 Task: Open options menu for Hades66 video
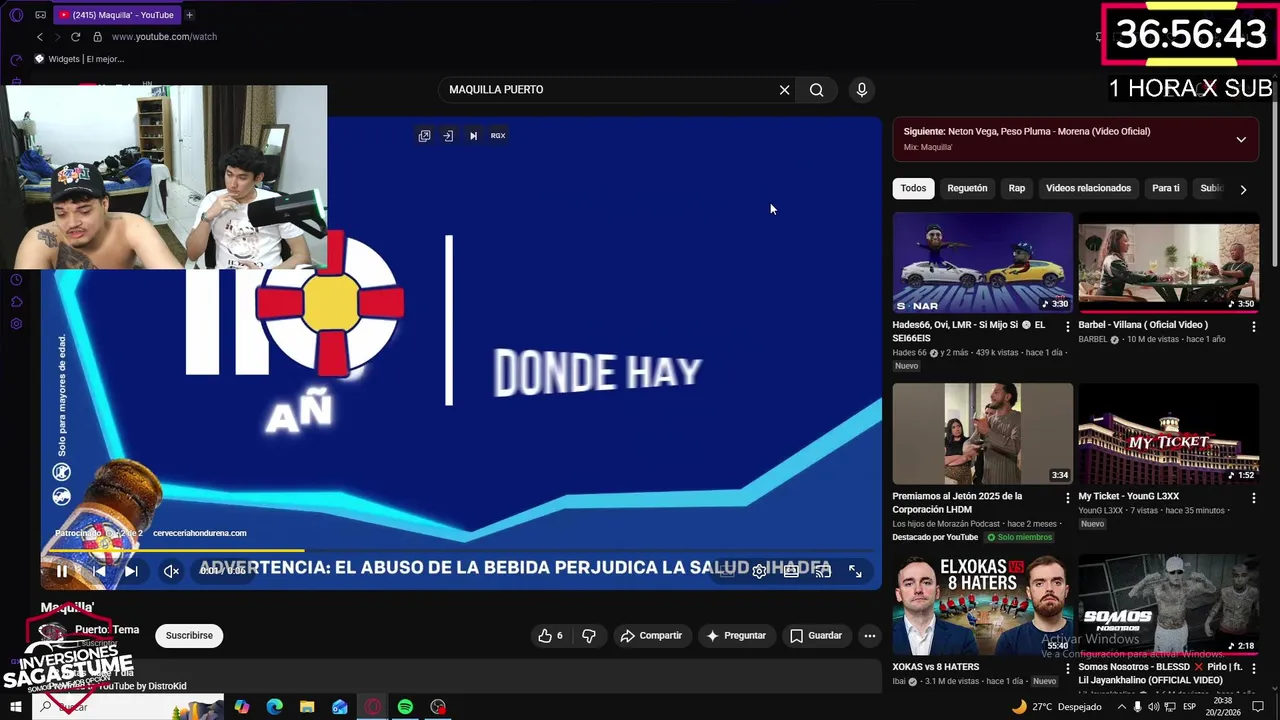[1067, 327]
